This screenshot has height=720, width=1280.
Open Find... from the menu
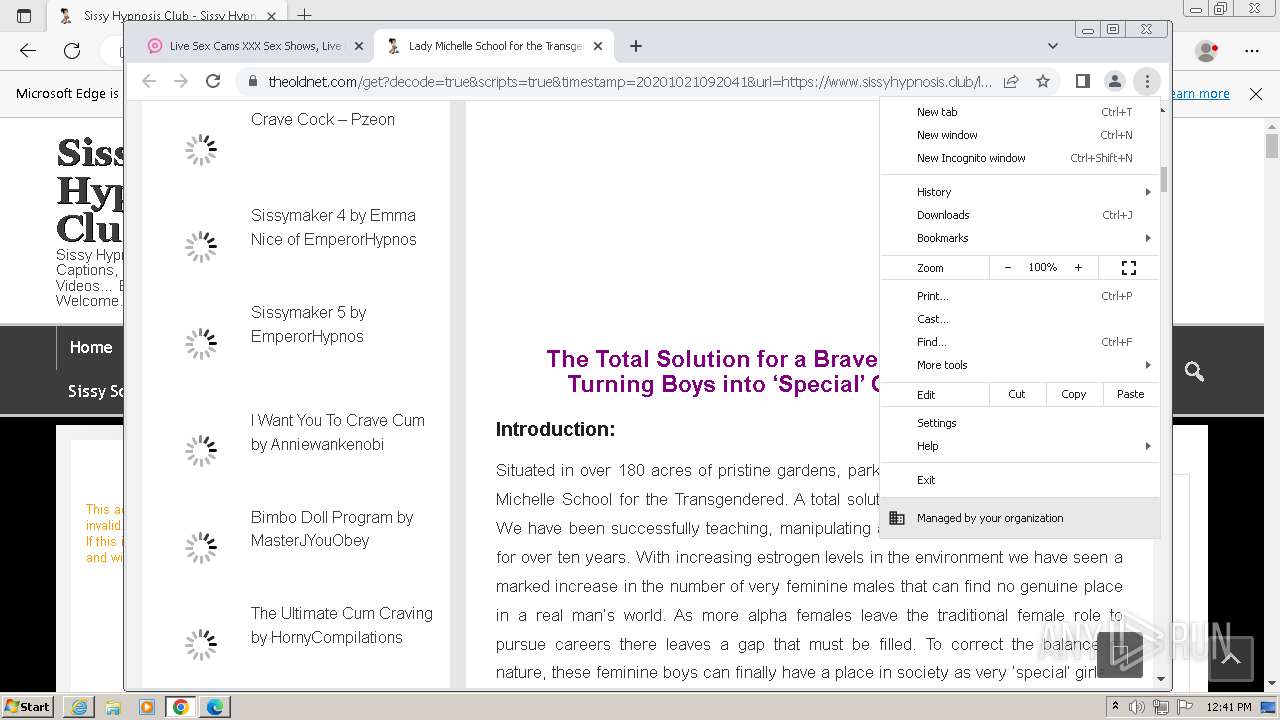1020,342
